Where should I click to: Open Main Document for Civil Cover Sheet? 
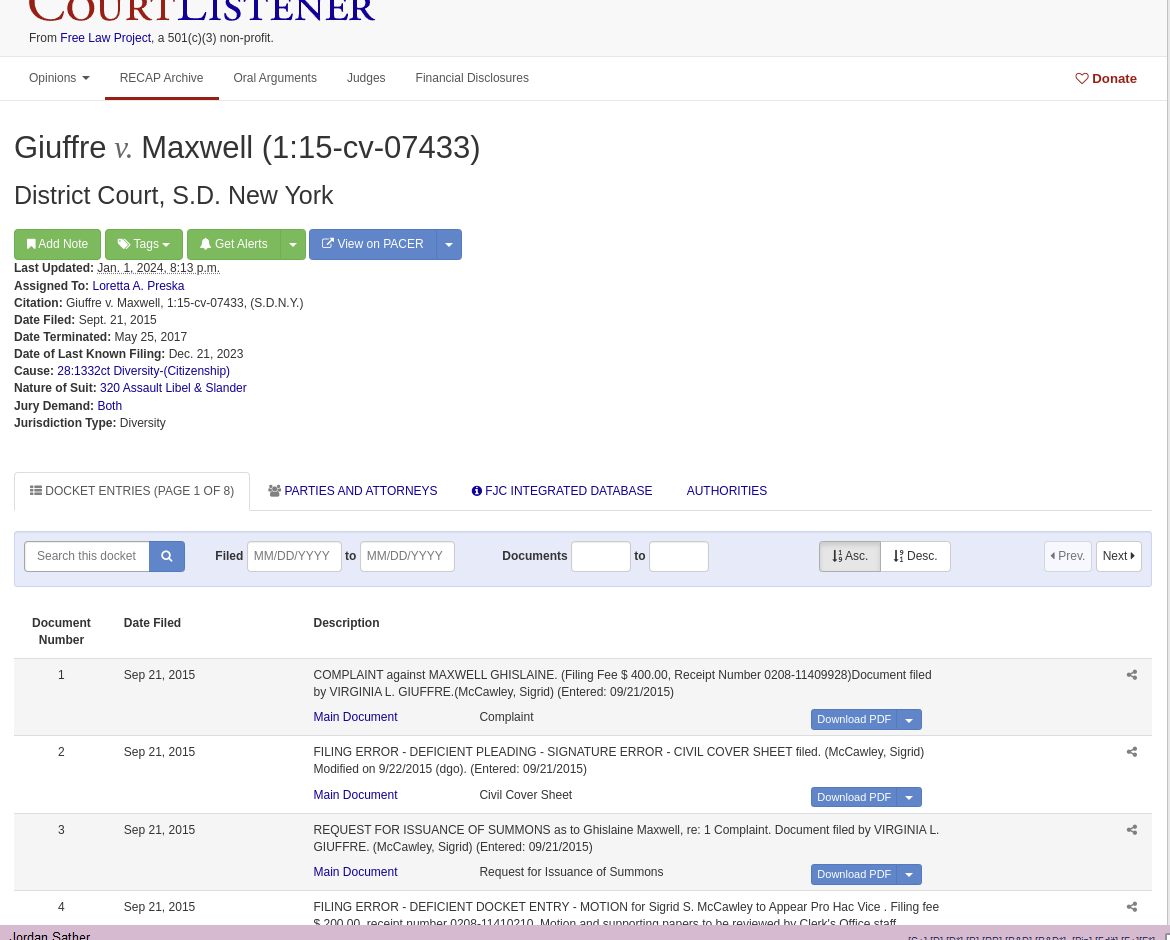click(355, 795)
